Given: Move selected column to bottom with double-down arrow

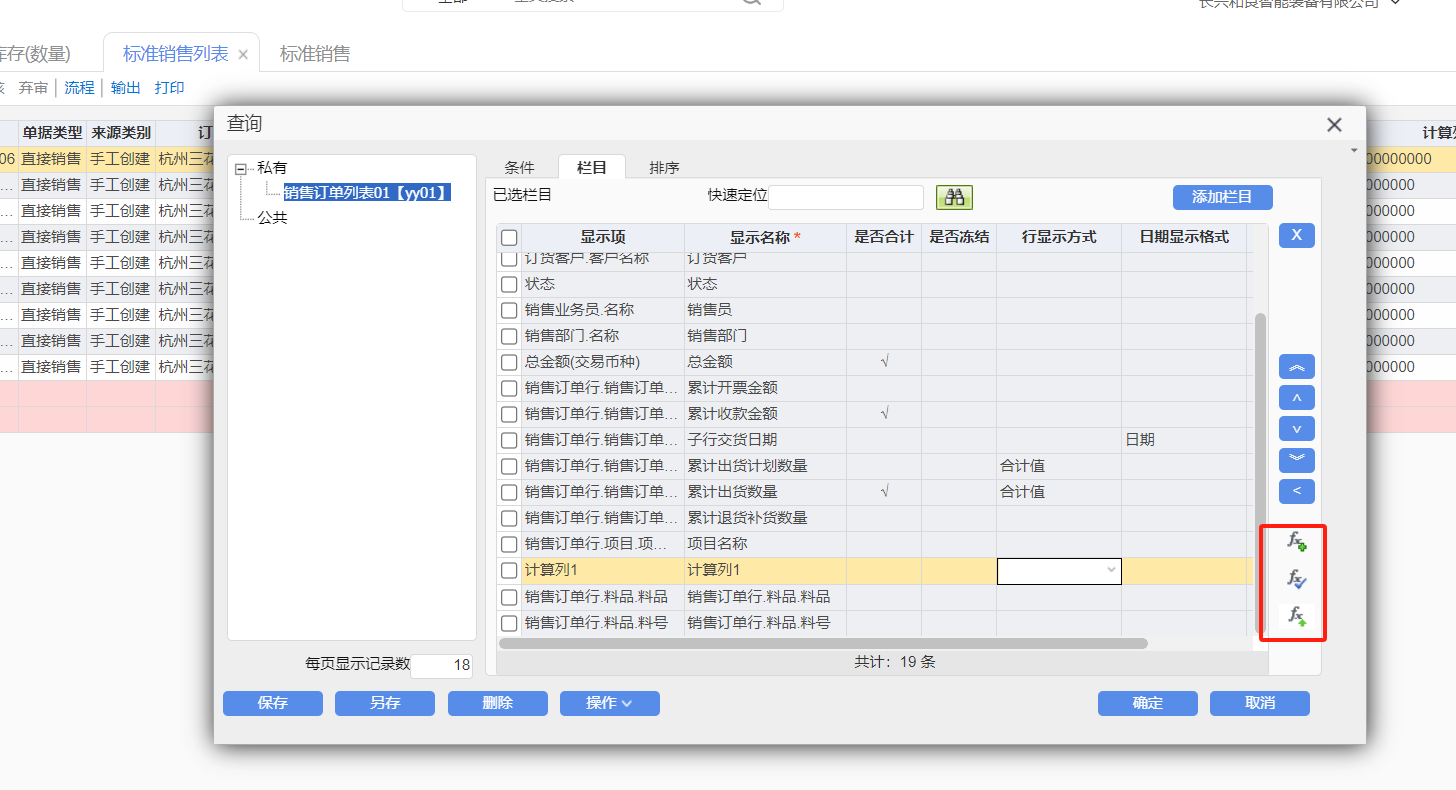Looking at the screenshot, I should coord(1297,460).
